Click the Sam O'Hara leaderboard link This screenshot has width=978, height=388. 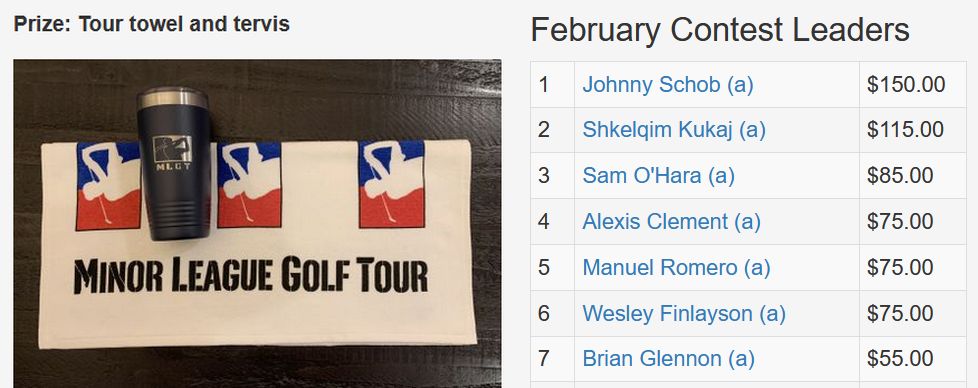(658, 176)
